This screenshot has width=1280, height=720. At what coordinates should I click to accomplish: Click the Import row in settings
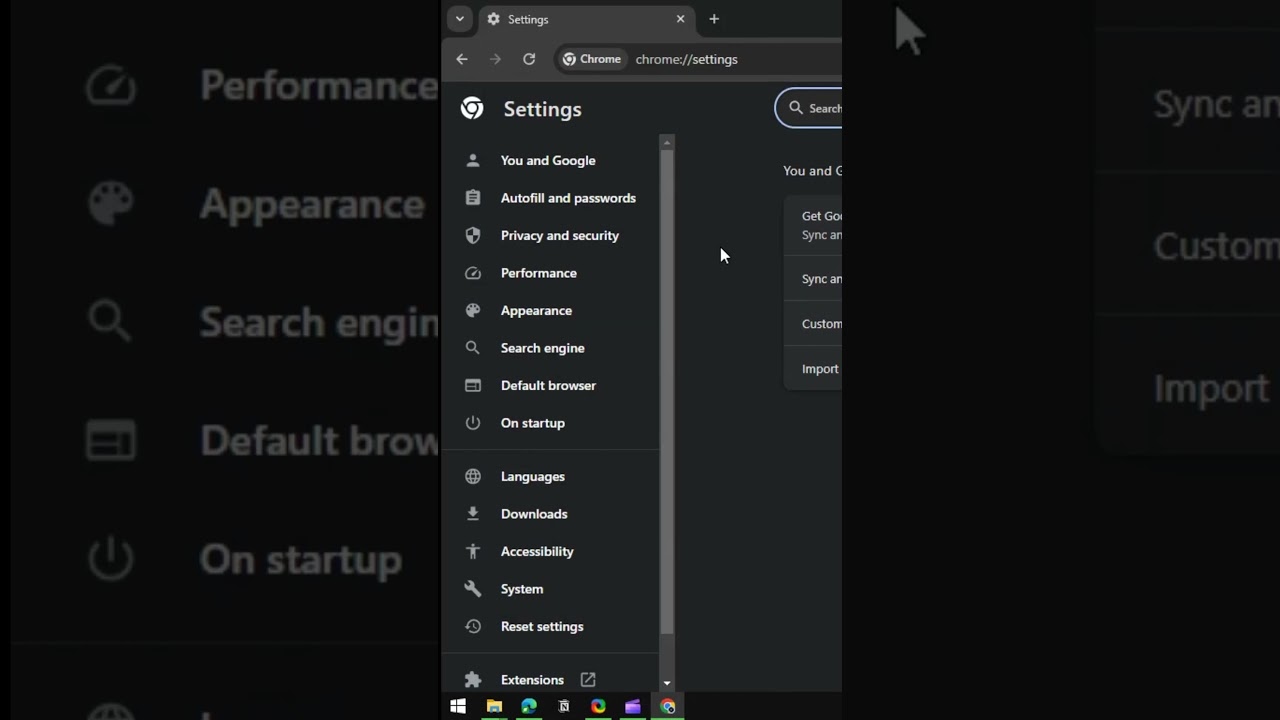[x=813, y=369]
